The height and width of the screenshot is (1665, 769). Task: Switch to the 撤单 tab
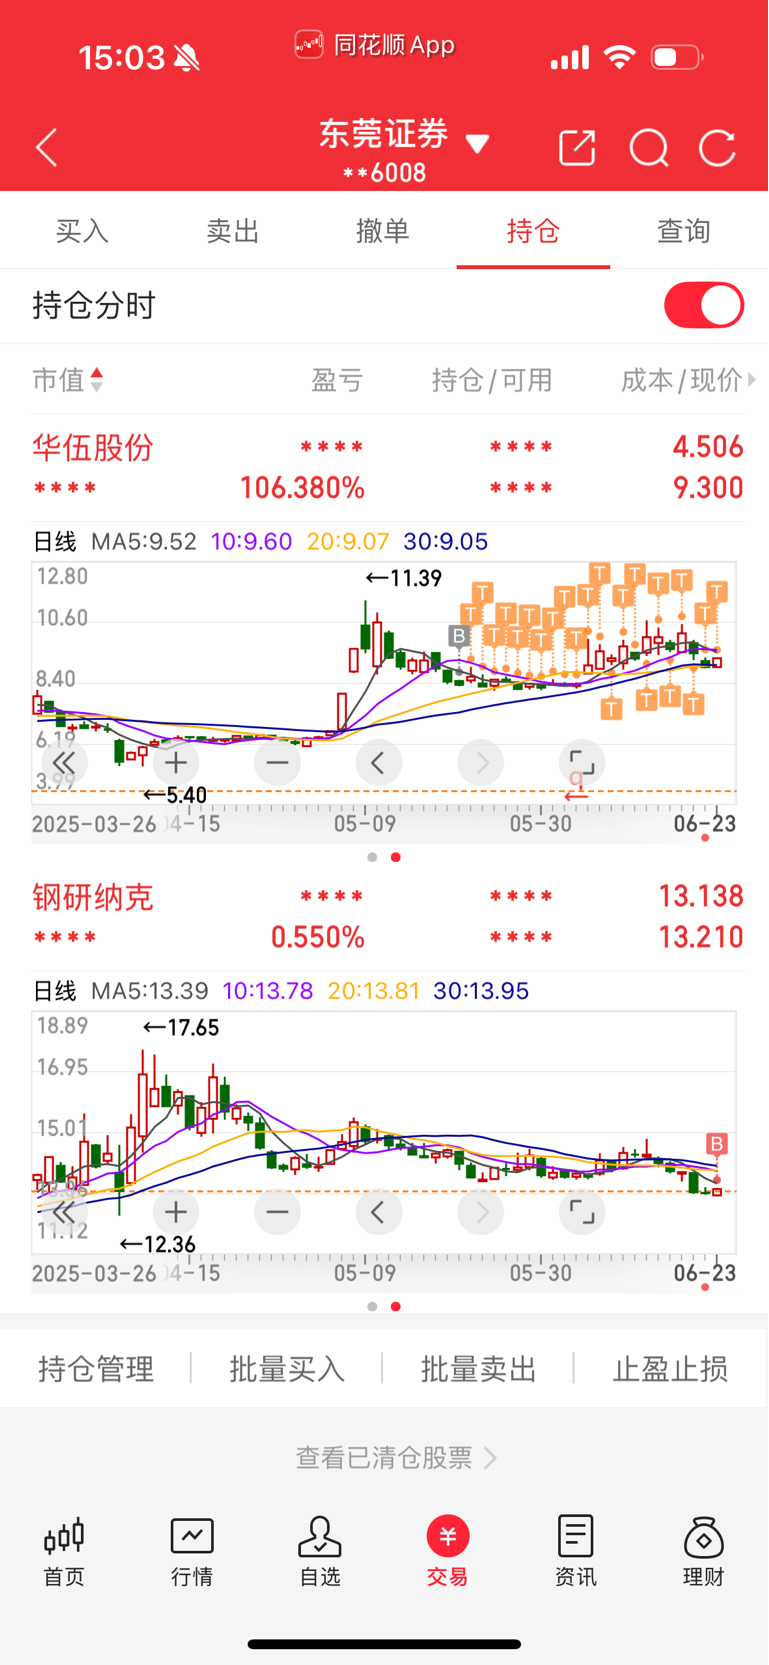click(x=383, y=231)
